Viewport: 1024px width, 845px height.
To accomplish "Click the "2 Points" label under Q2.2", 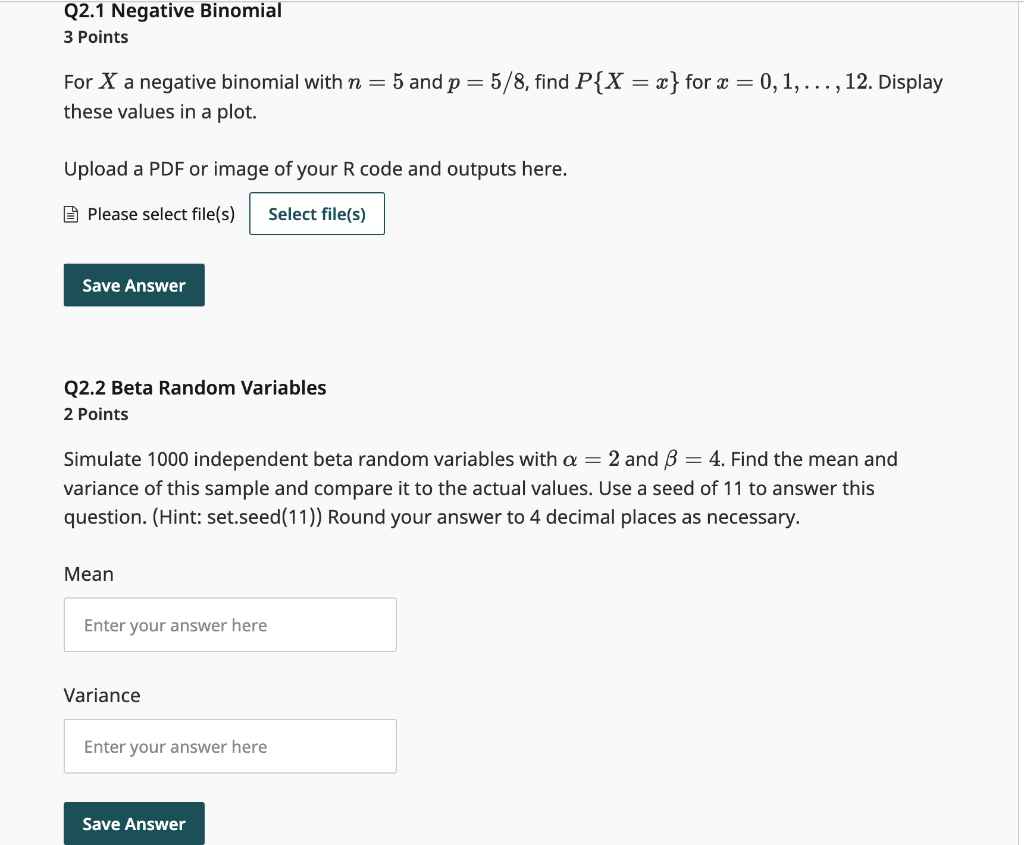I will point(95,414).
